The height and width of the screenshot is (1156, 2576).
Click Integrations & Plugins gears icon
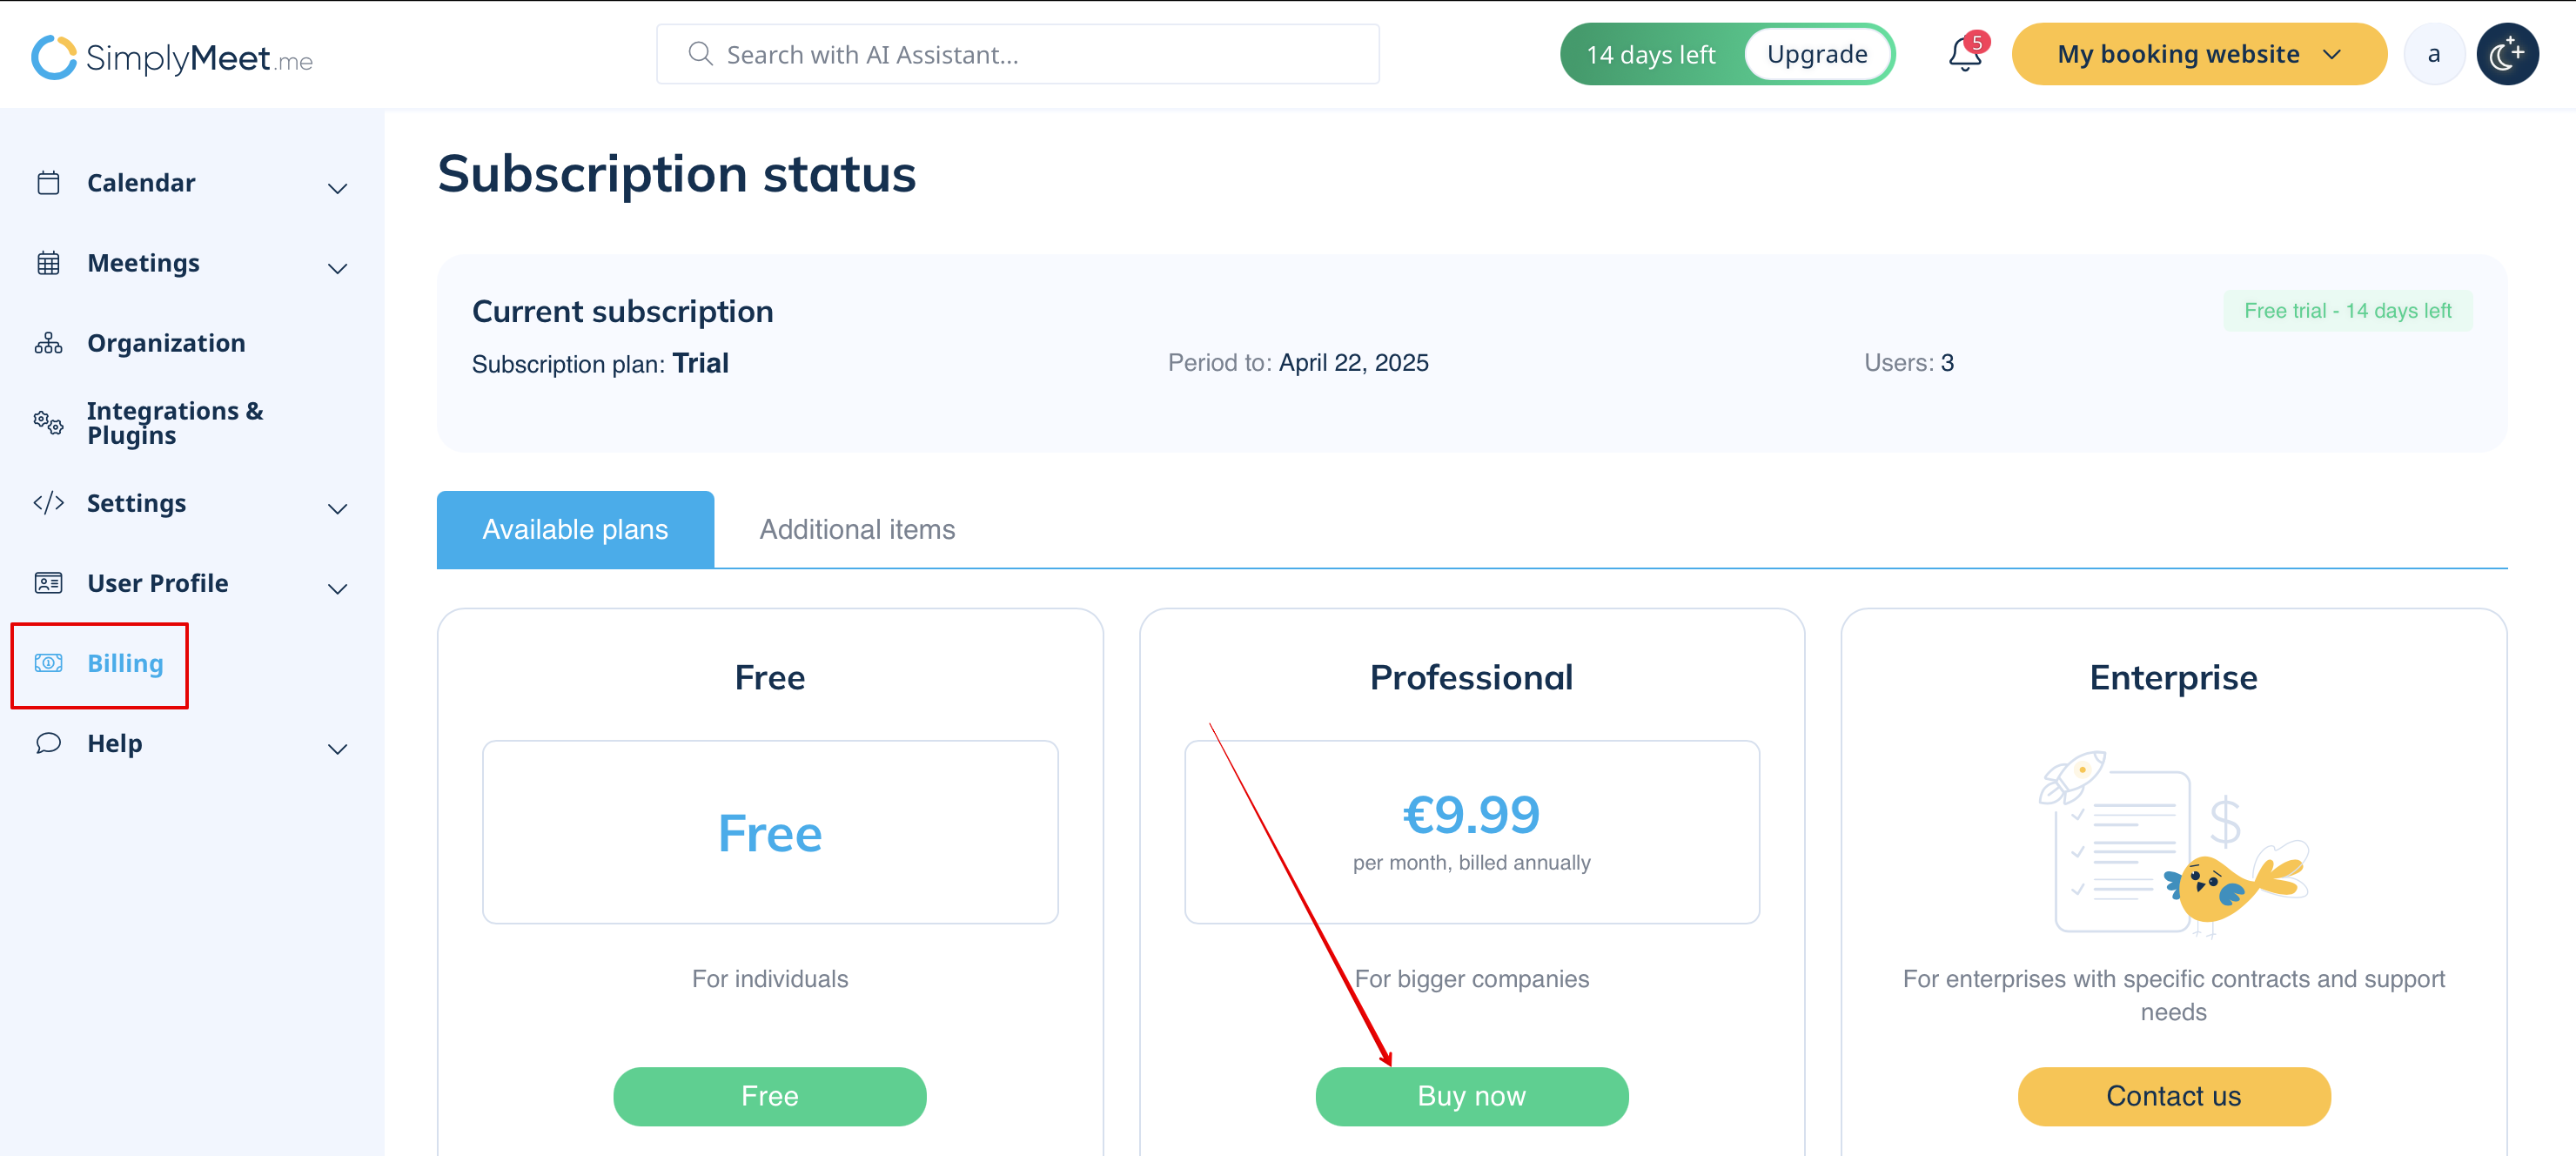tap(48, 423)
